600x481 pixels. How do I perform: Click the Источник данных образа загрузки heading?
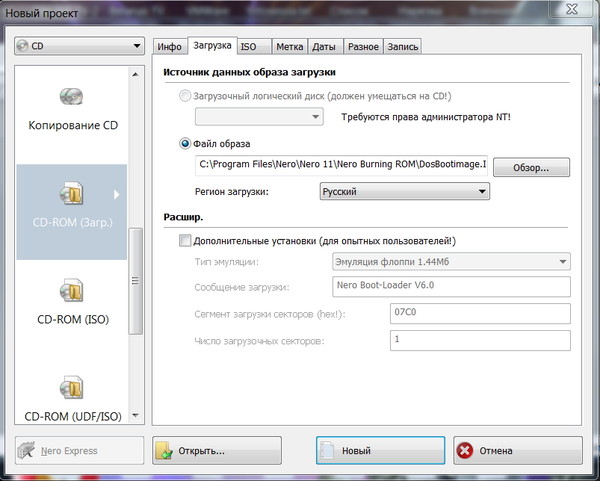[249, 72]
